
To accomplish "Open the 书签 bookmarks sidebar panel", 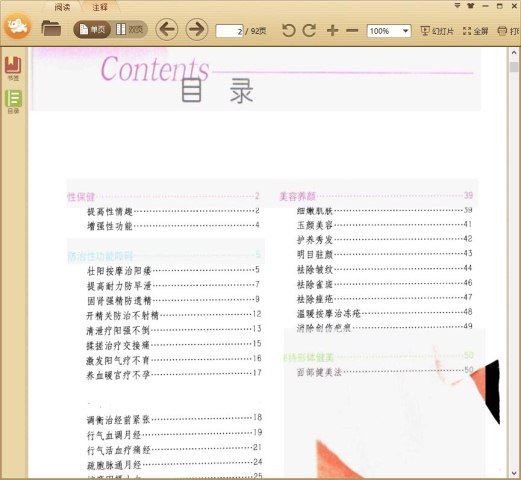I will pos(13,69).
